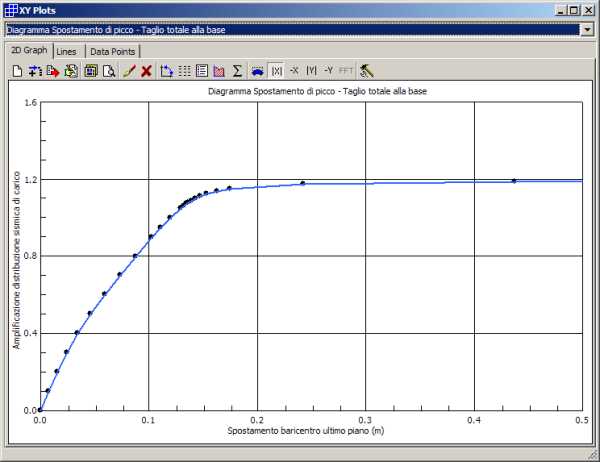Toggle the -X negate axis button
600x462 pixels.
click(x=294, y=71)
